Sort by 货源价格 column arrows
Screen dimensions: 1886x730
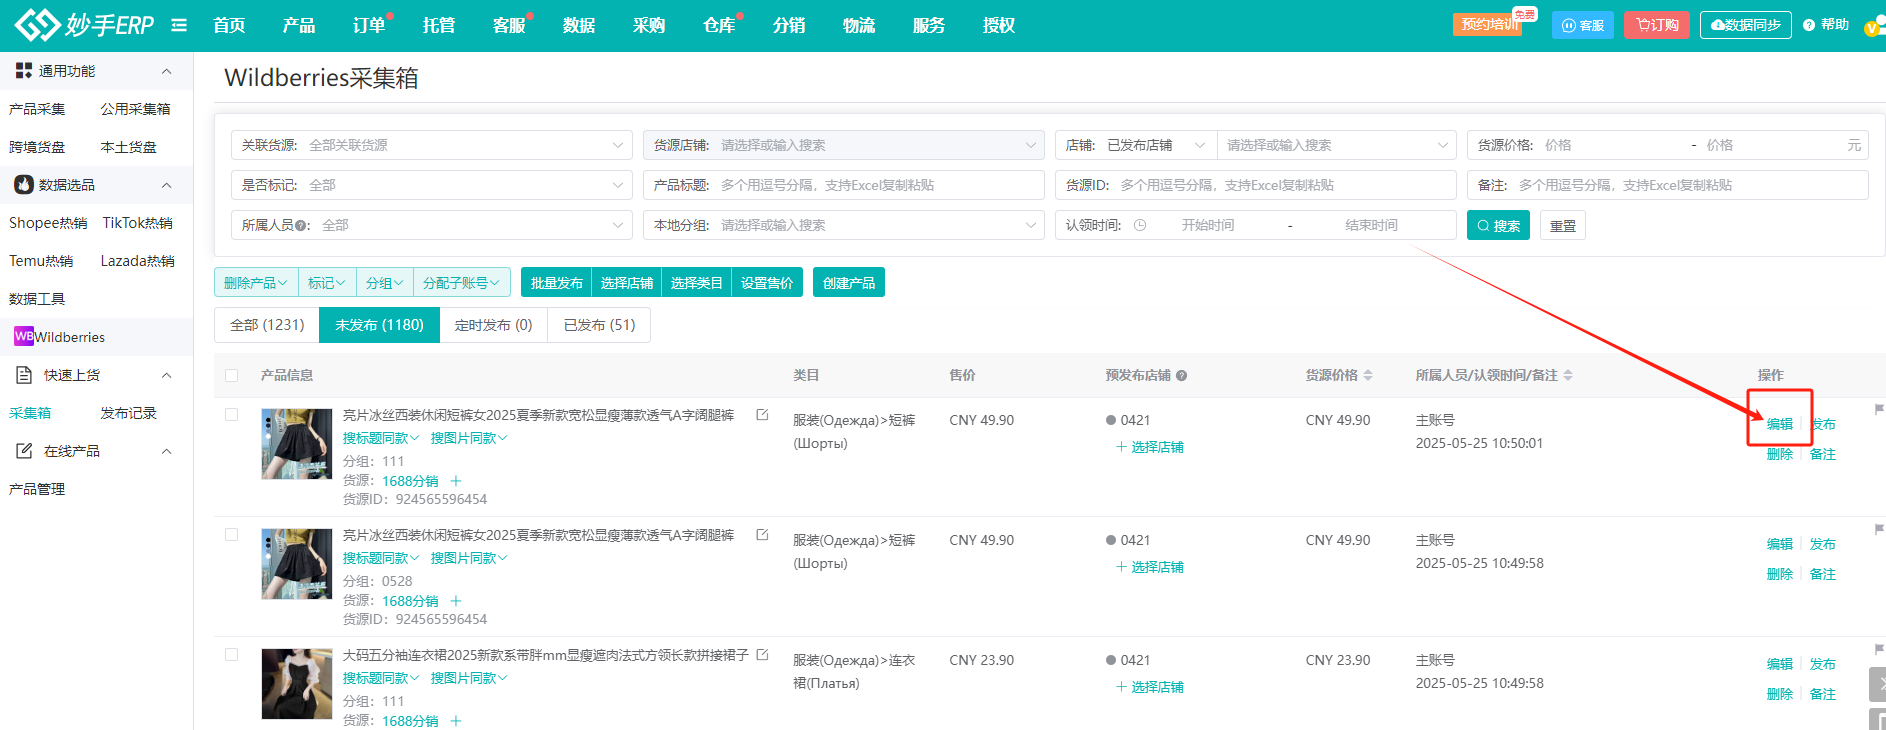pyautogui.click(x=1368, y=375)
